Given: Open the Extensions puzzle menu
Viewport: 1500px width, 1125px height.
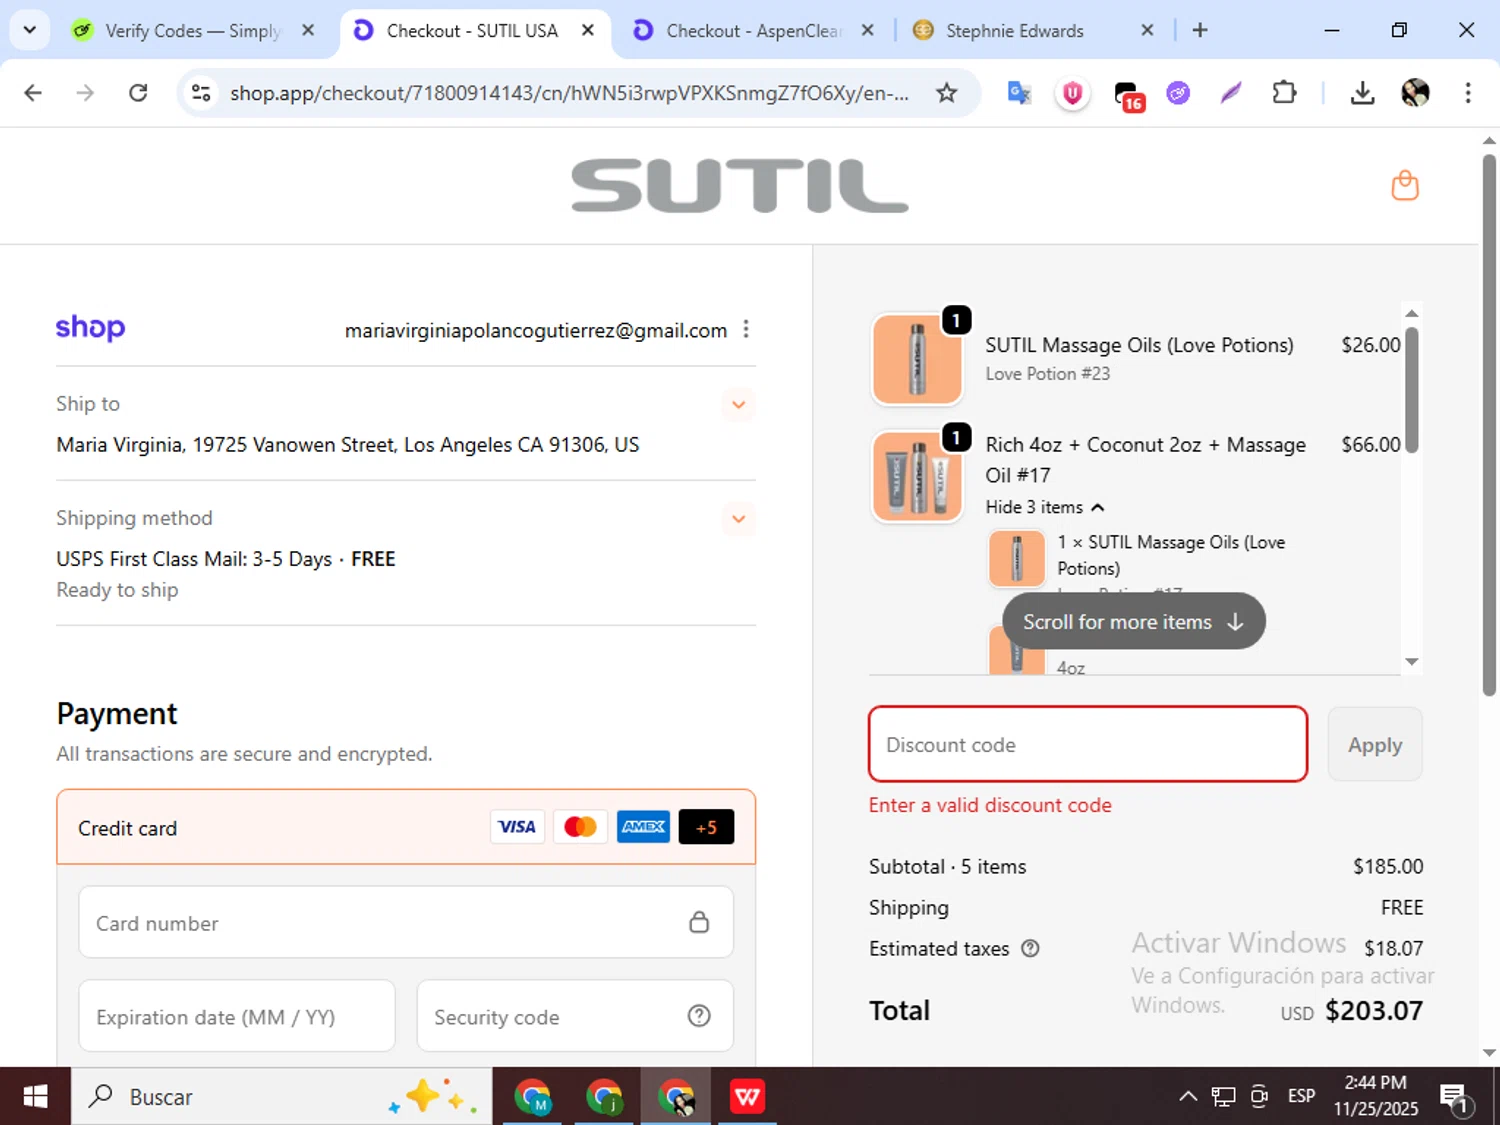Looking at the screenshot, I should click(x=1284, y=93).
